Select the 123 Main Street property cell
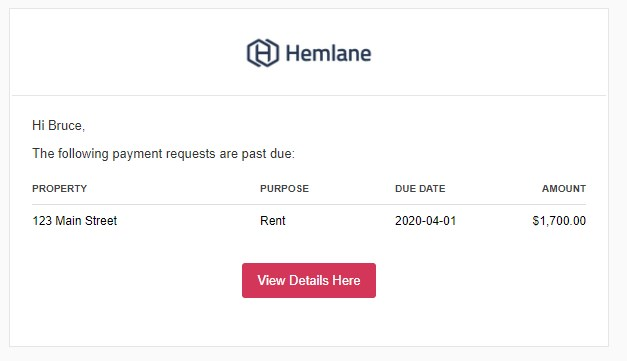The height and width of the screenshot is (361, 627). coord(74,221)
